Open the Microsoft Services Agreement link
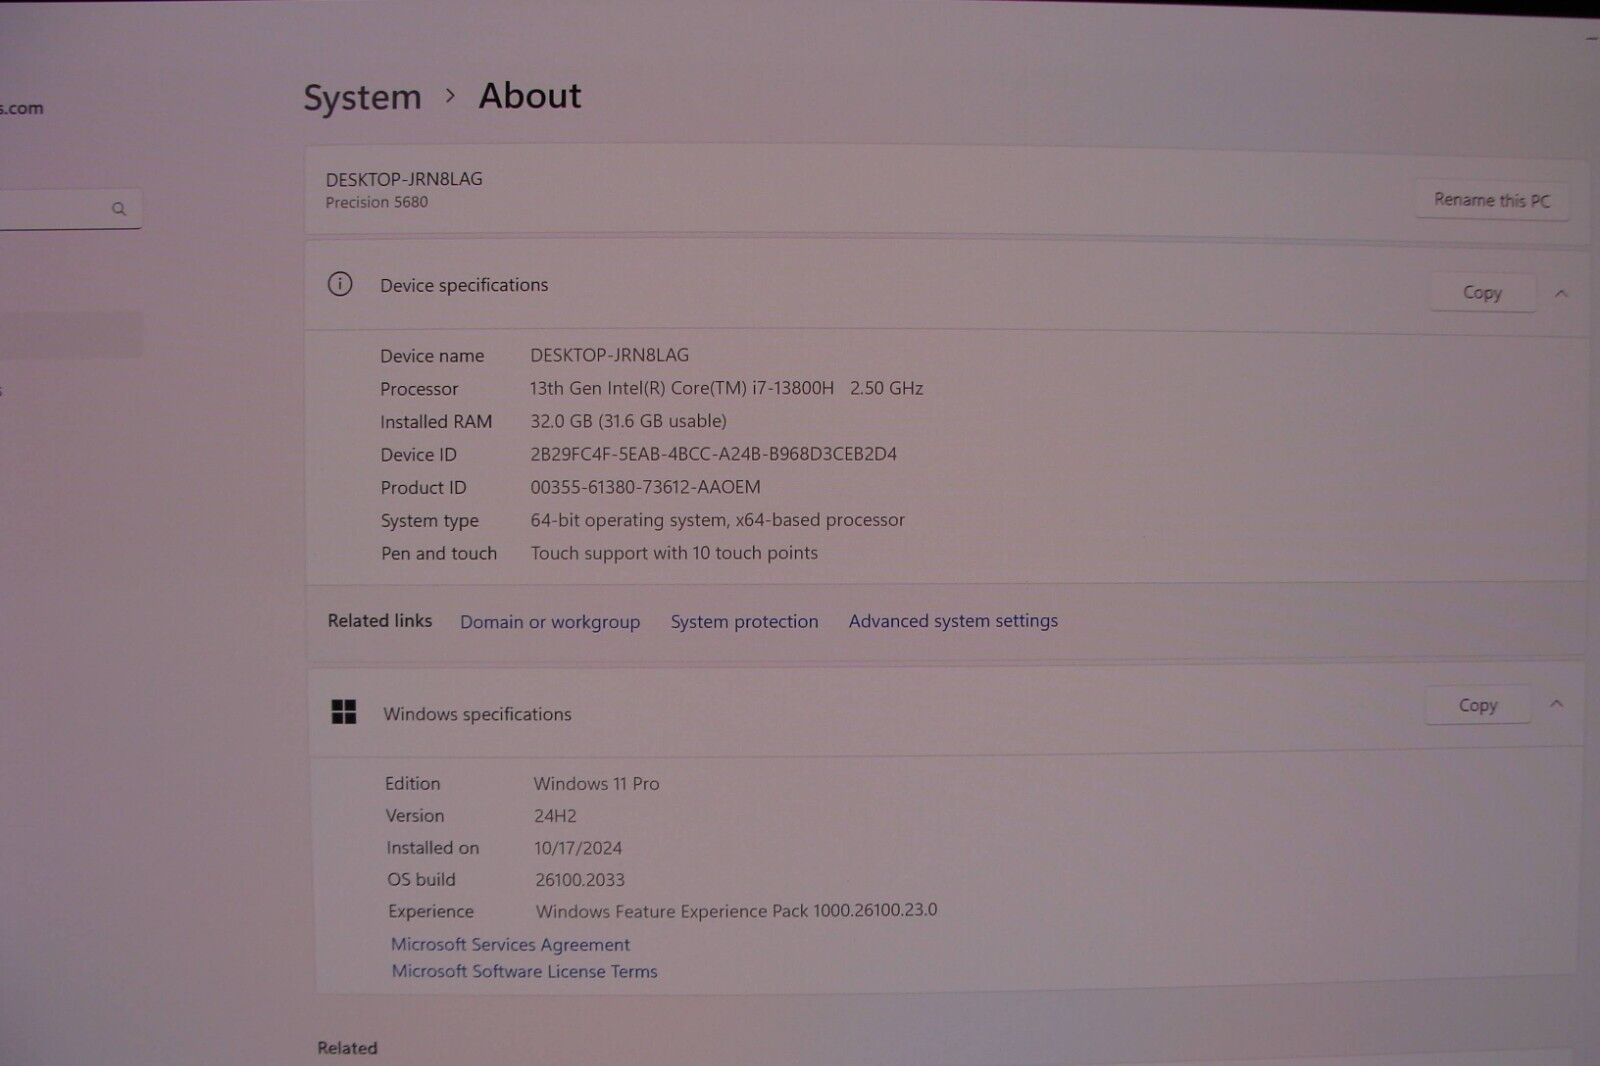1600x1066 pixels. (x=510, y=944)
